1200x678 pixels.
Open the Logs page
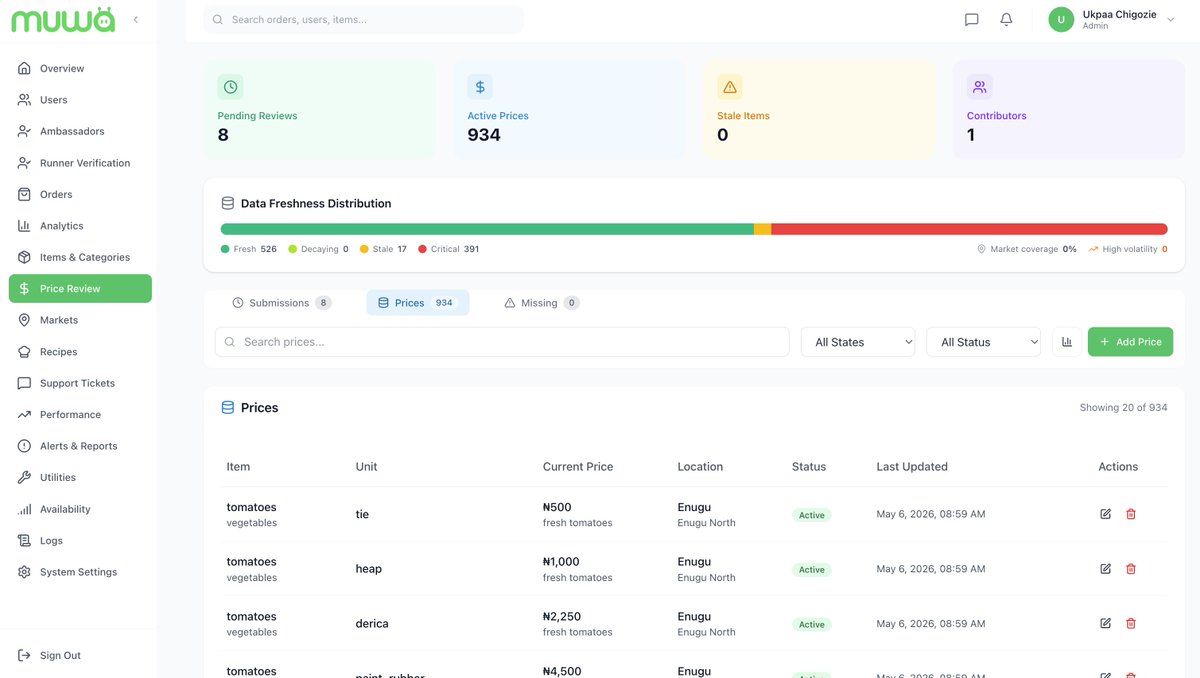[x=80, y=540]
